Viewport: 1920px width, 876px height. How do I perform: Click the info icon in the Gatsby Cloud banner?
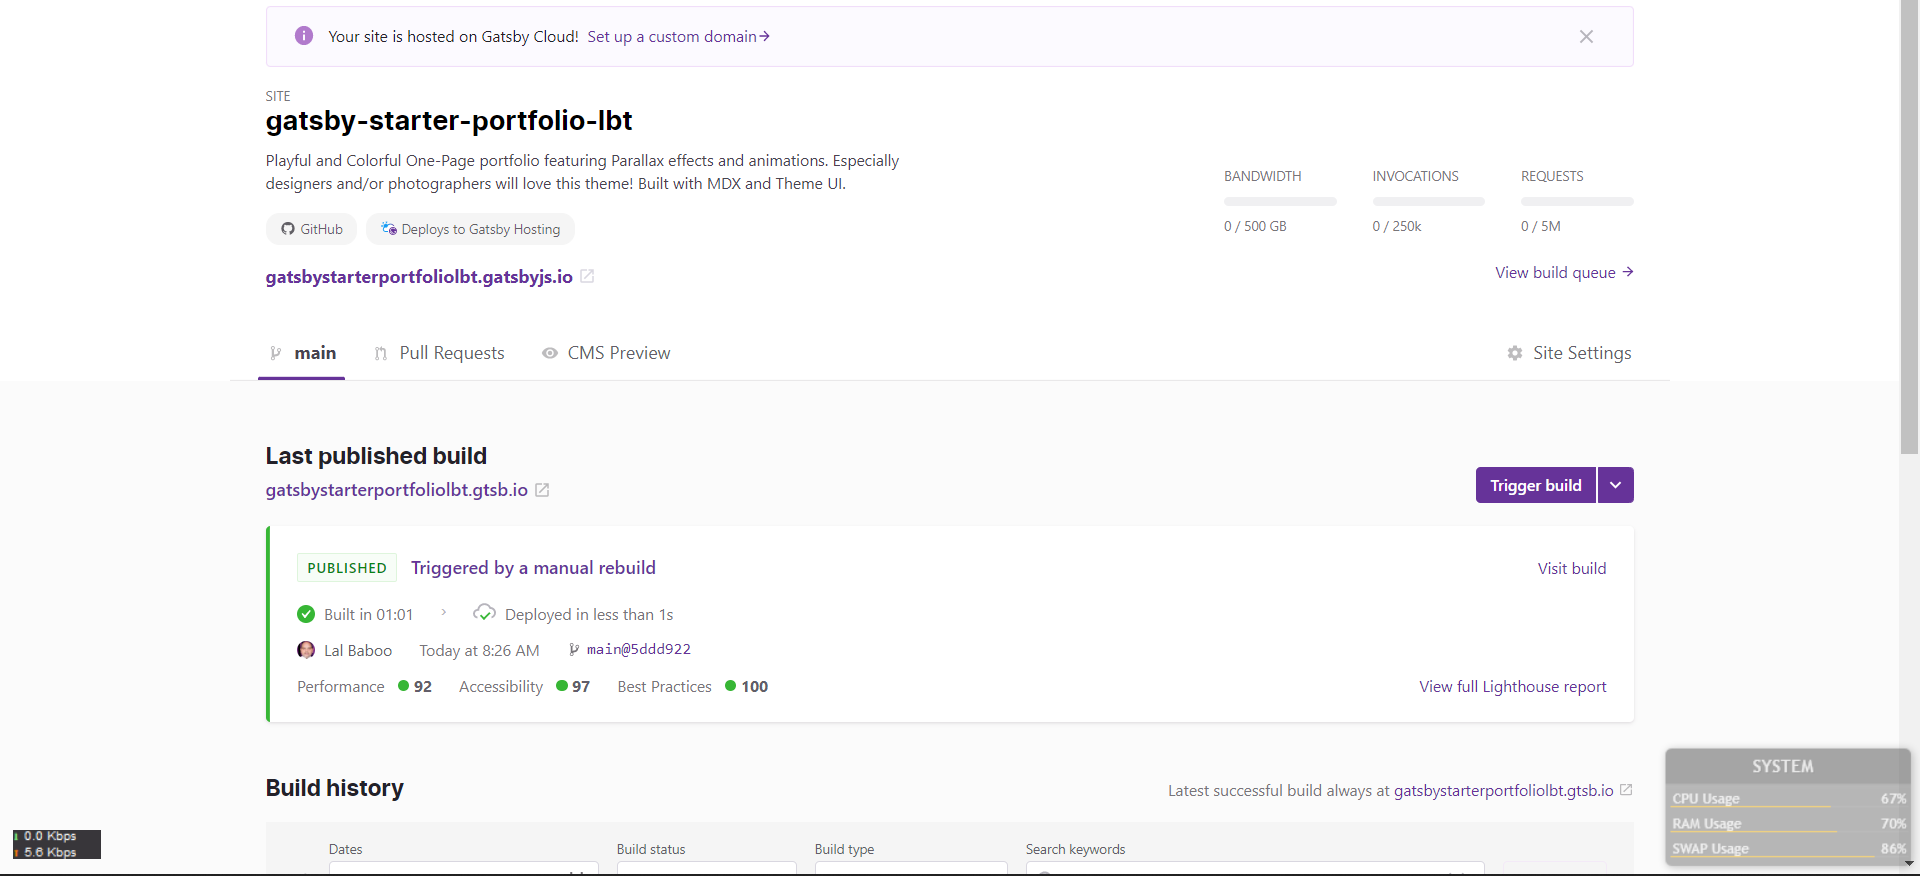click(x=304, y=36)
